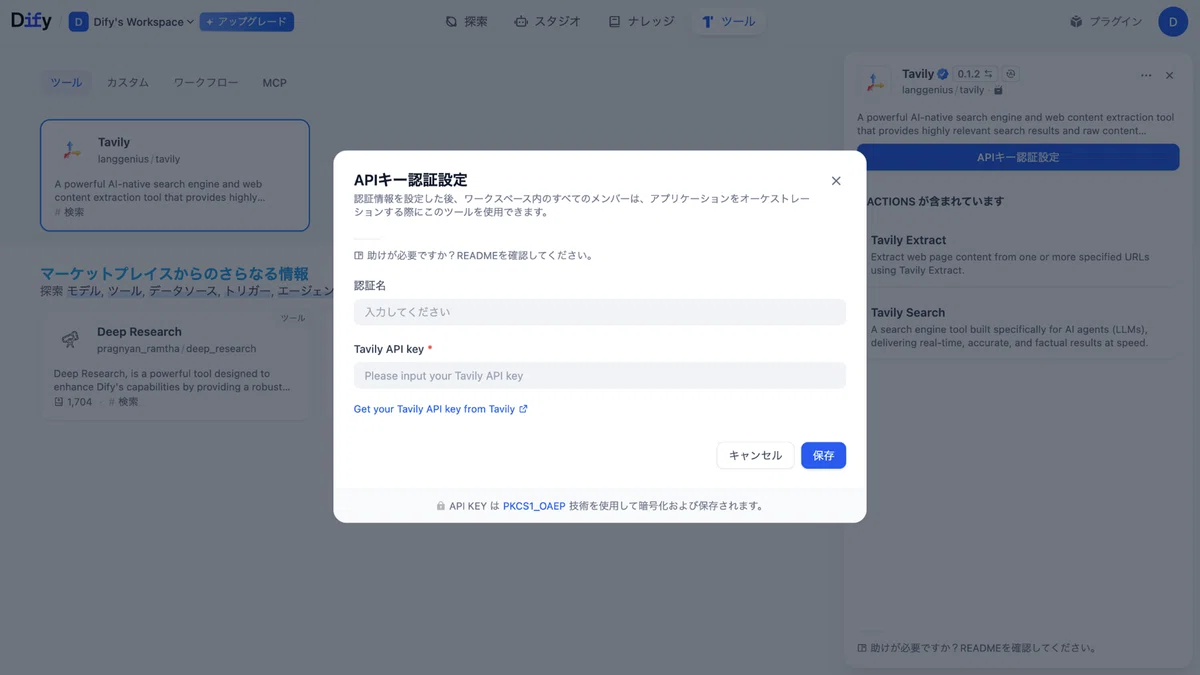Open the Tavily Extract action
This screenshot has height=675, width=1200.
point(1018,255)
